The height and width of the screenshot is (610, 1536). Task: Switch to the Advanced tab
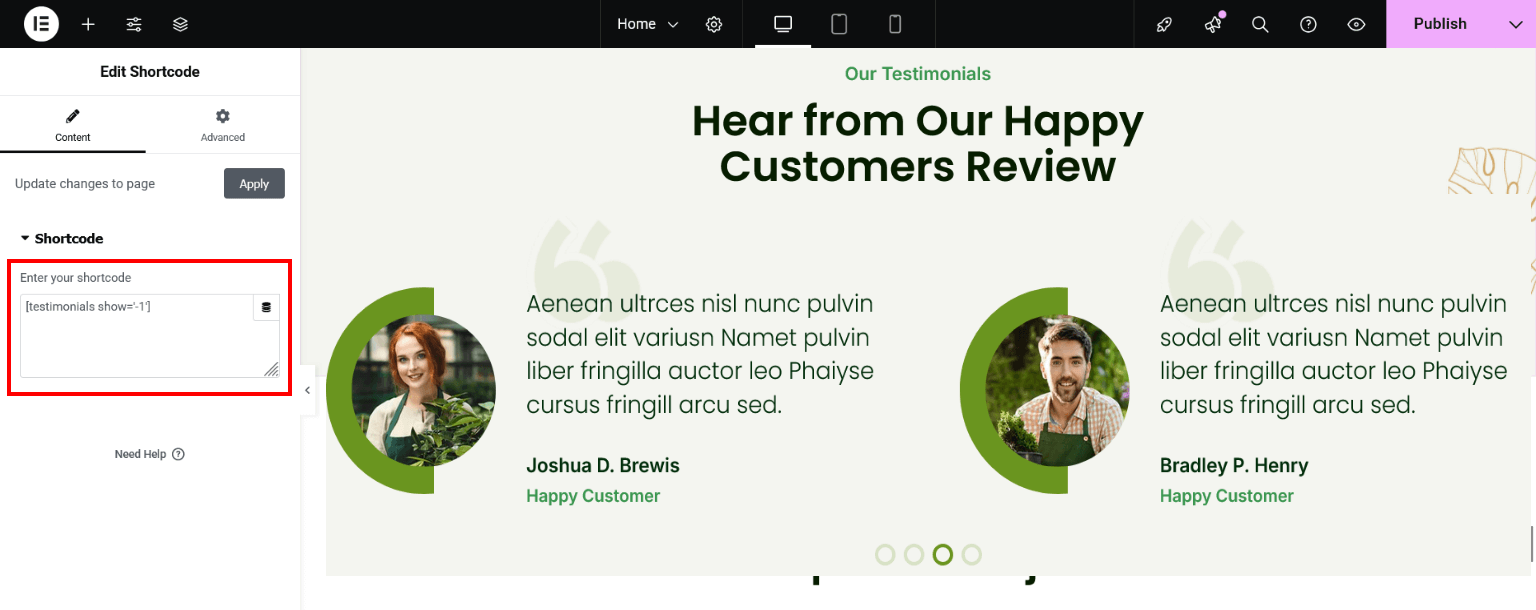[x=222, y=125]
